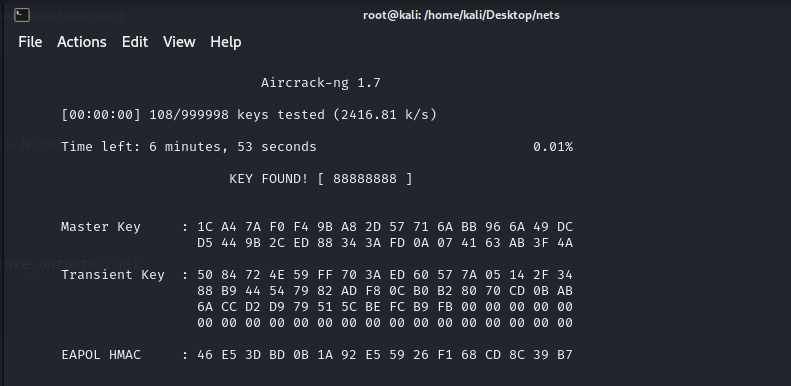This screenshot has width=791, height=386.
Task: Click the Time left line
Action: [x=189, y=147]
